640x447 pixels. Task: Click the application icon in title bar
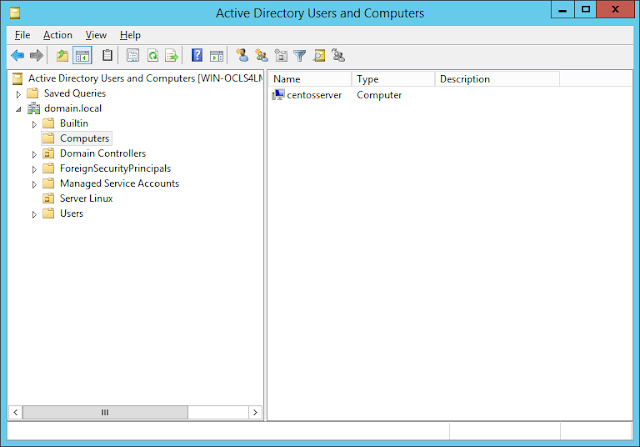[x=15, y=13]
